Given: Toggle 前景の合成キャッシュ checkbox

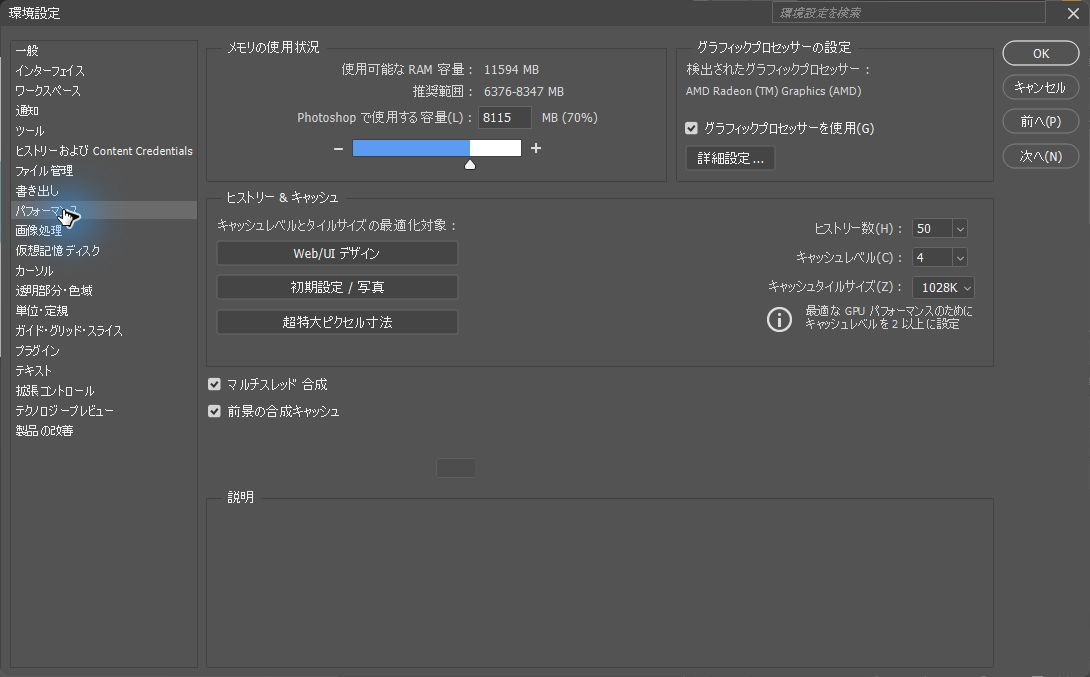Looking at the screenshot, I should pyautogui.click(x=214, y=411).
